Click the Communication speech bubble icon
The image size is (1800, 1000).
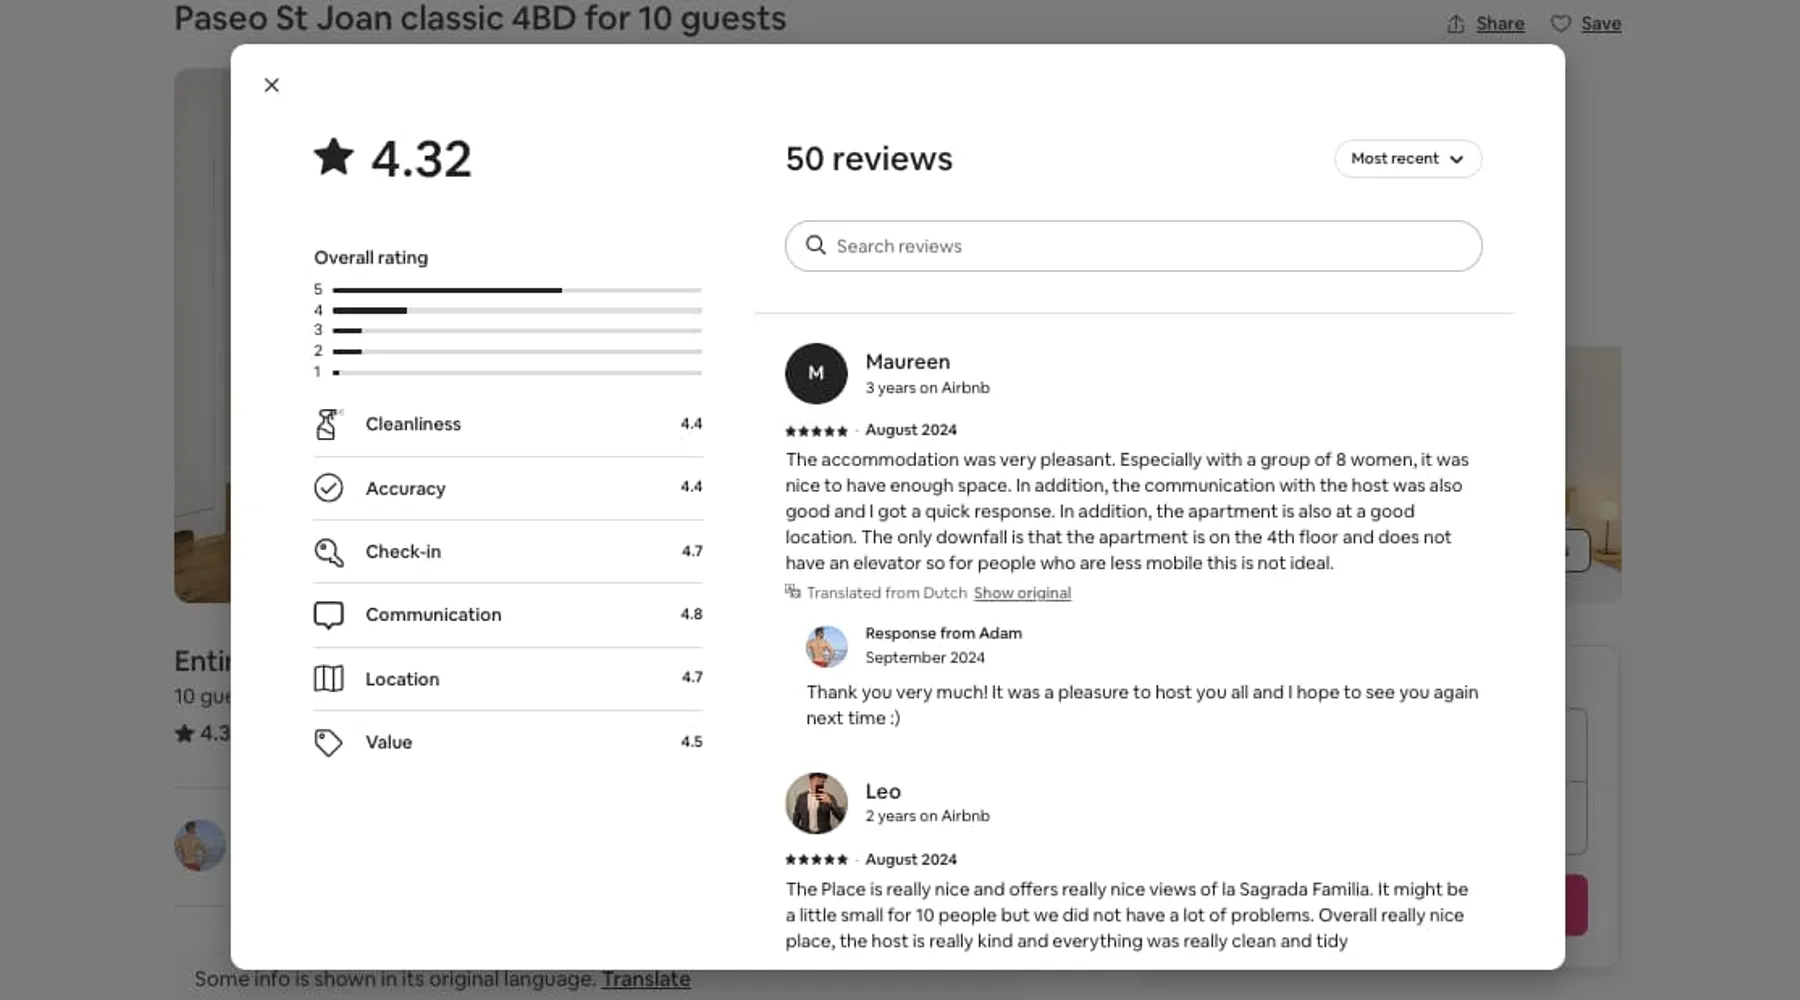coord(328,615)
